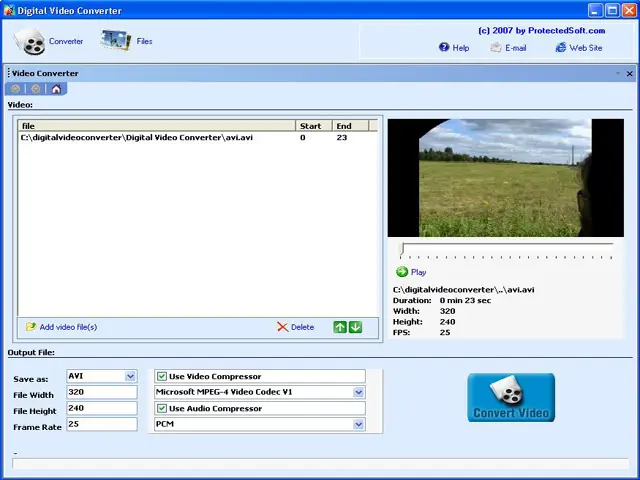The image size is (640, 480).
Task: Toggle the Use Video Compressor checkbox
Action: click(x=162, y=376)
